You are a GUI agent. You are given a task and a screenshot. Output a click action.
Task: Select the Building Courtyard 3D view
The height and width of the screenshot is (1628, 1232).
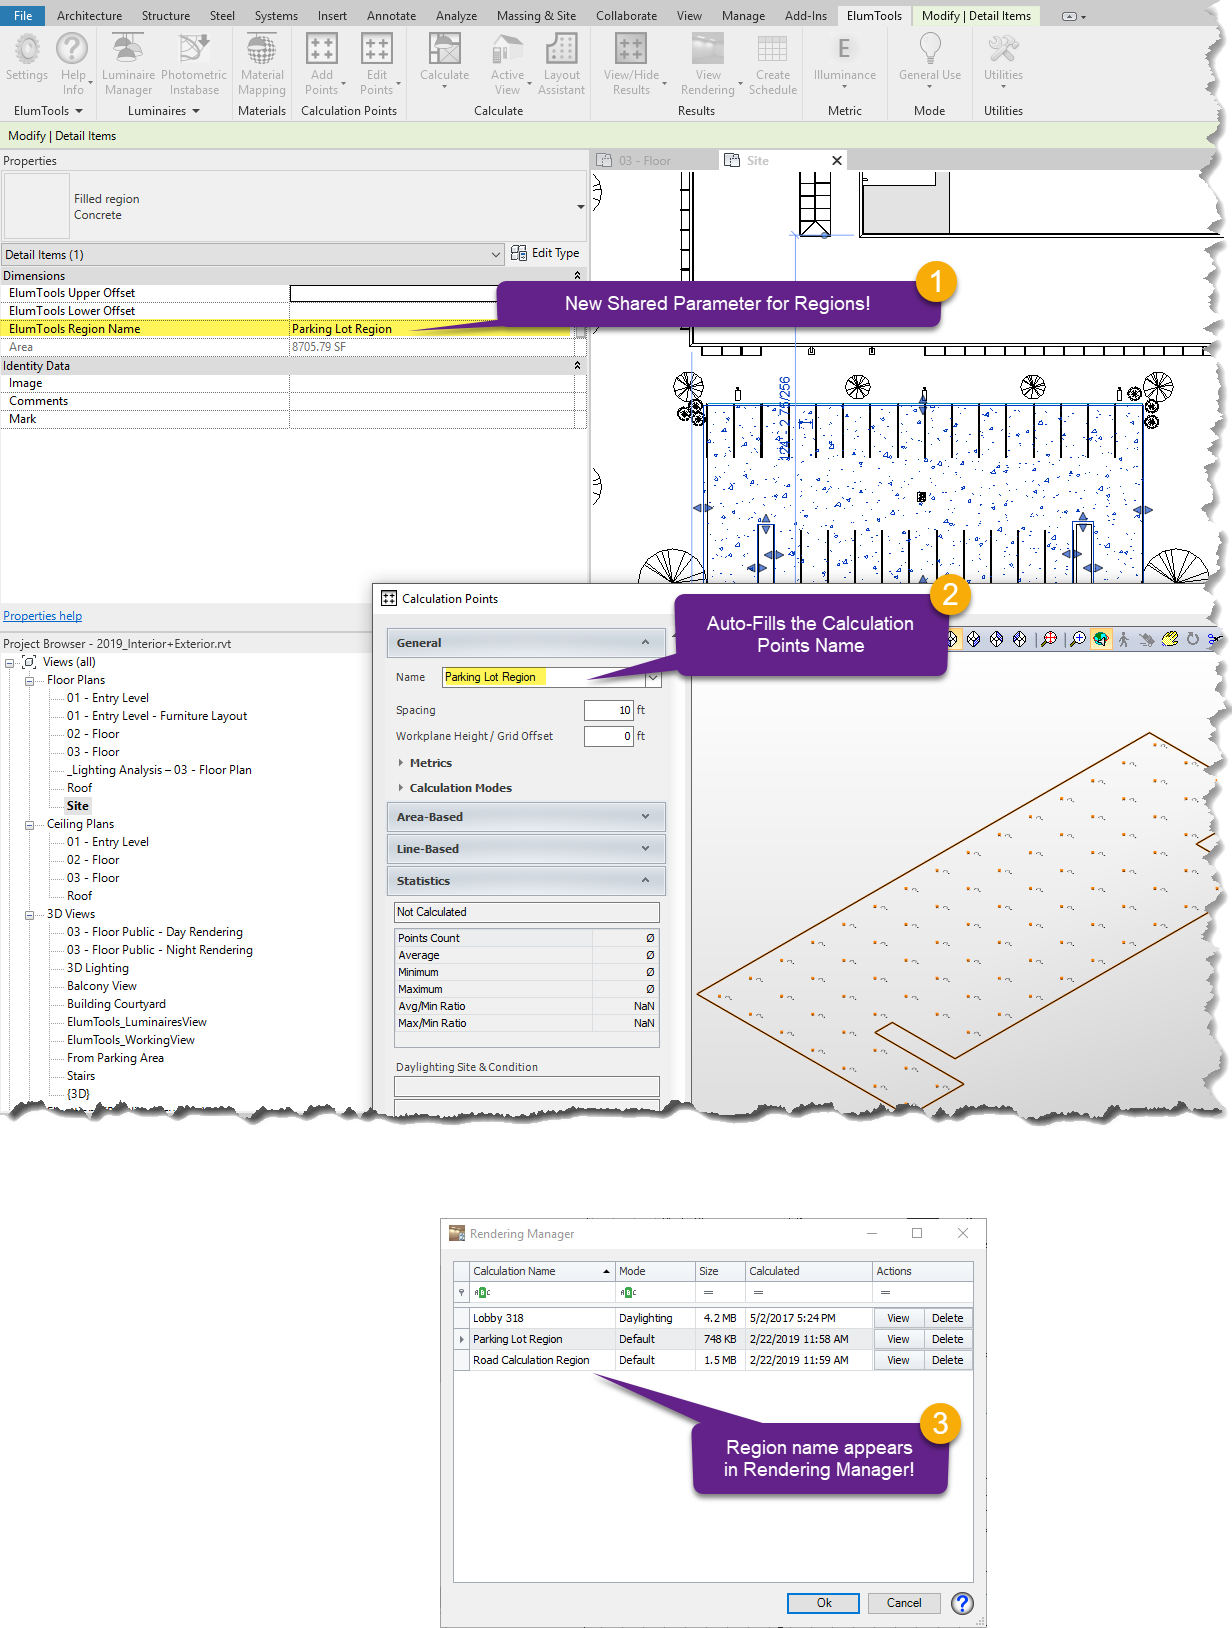(116, 1004)
